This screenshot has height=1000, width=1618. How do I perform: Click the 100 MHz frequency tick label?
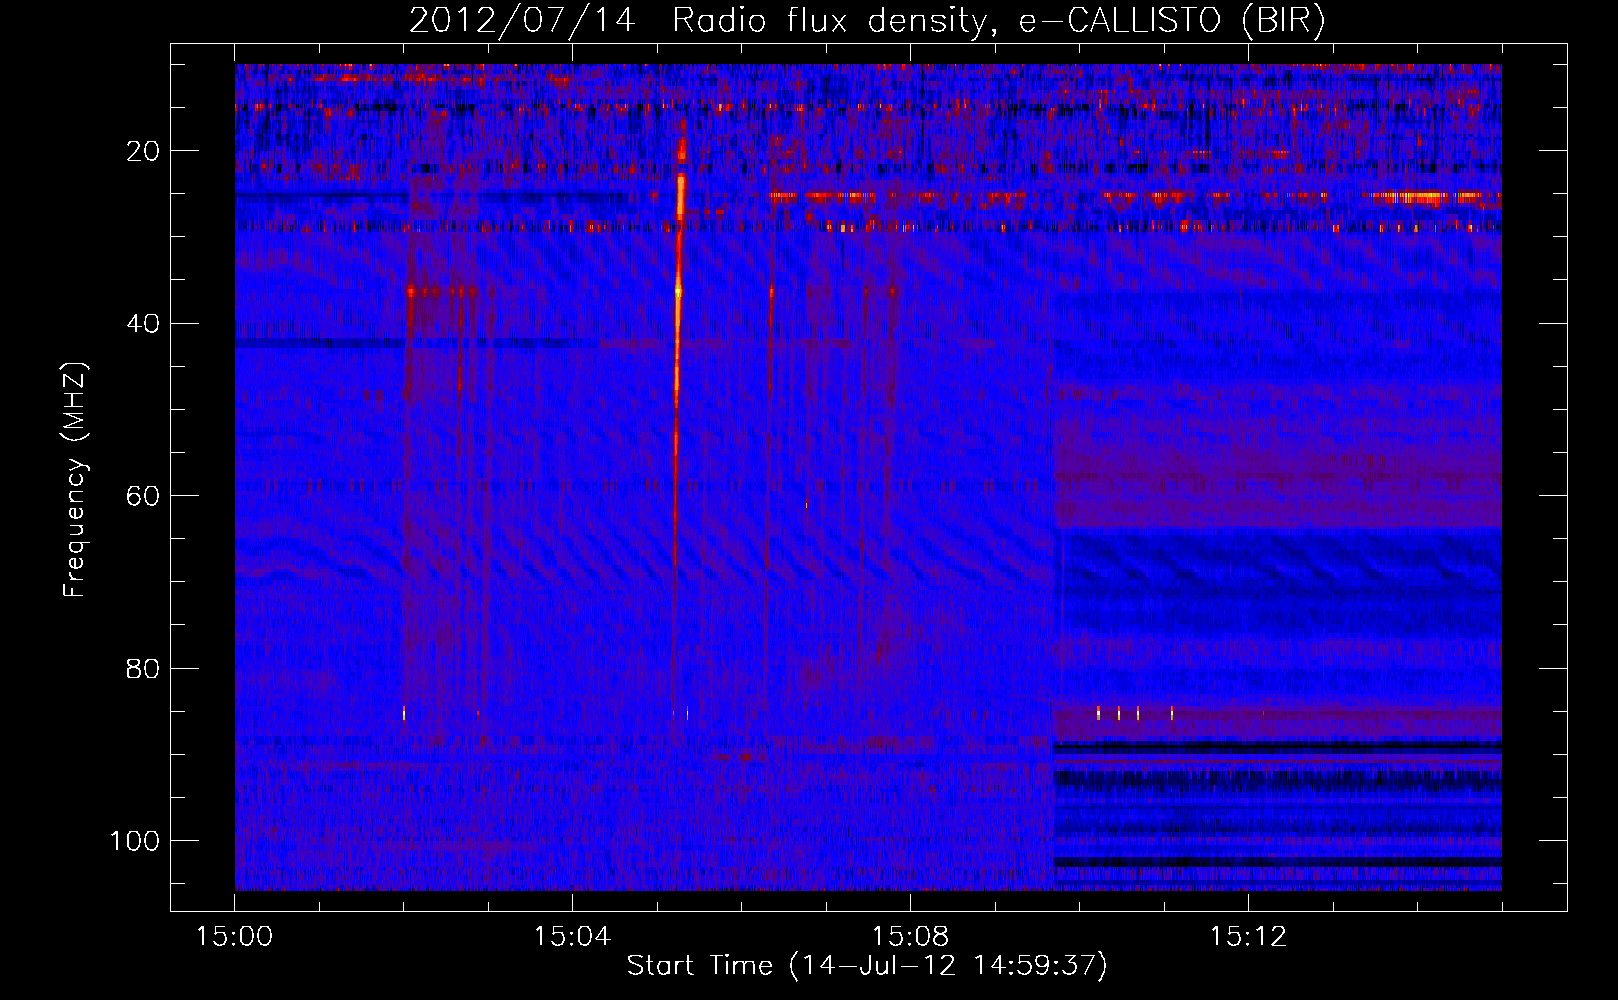tap(135, 841)
